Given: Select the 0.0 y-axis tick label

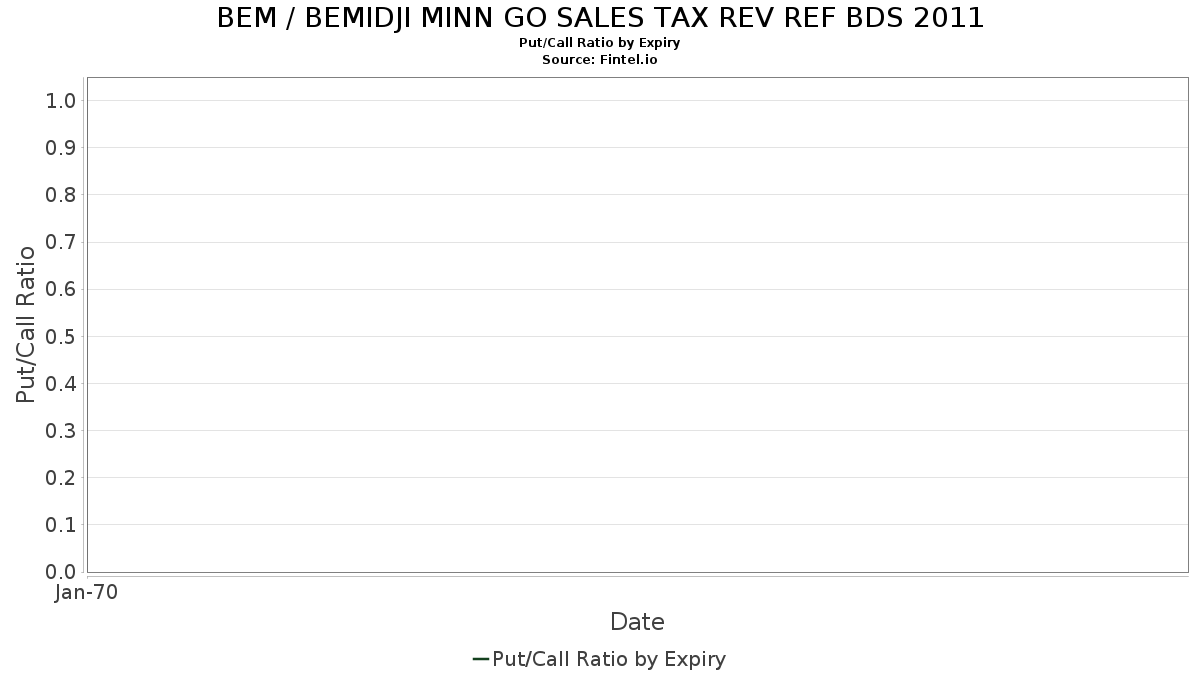Looking at the screenshot, I should tap(61, 572).
